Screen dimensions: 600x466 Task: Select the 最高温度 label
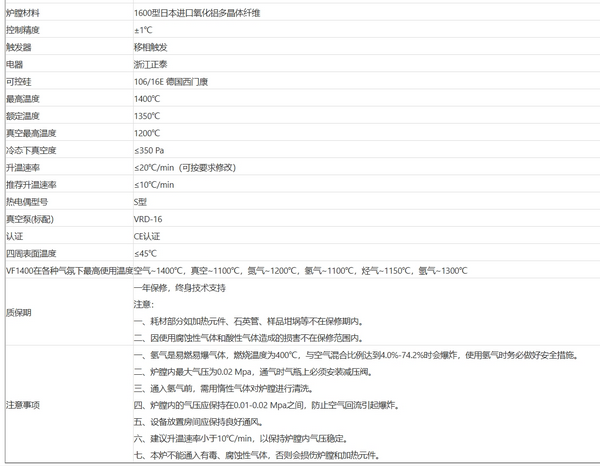click(x=23, y=99)
